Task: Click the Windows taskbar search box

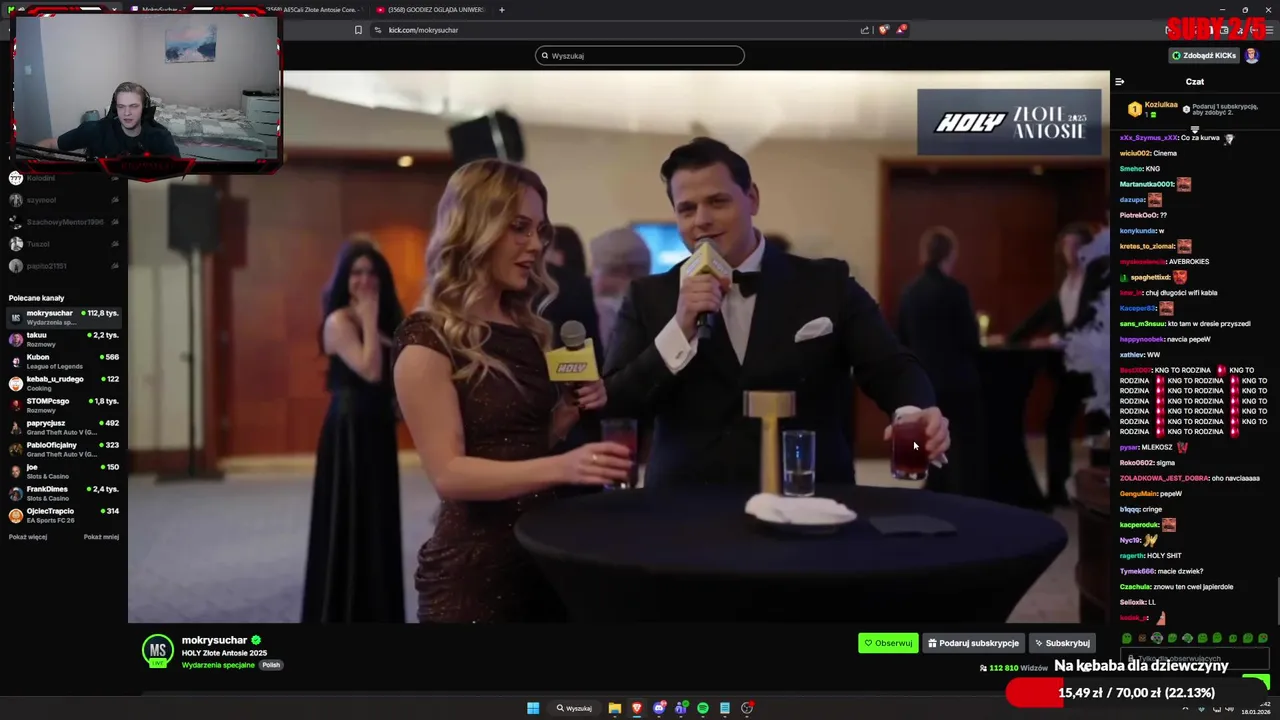Action: (575, 708)
